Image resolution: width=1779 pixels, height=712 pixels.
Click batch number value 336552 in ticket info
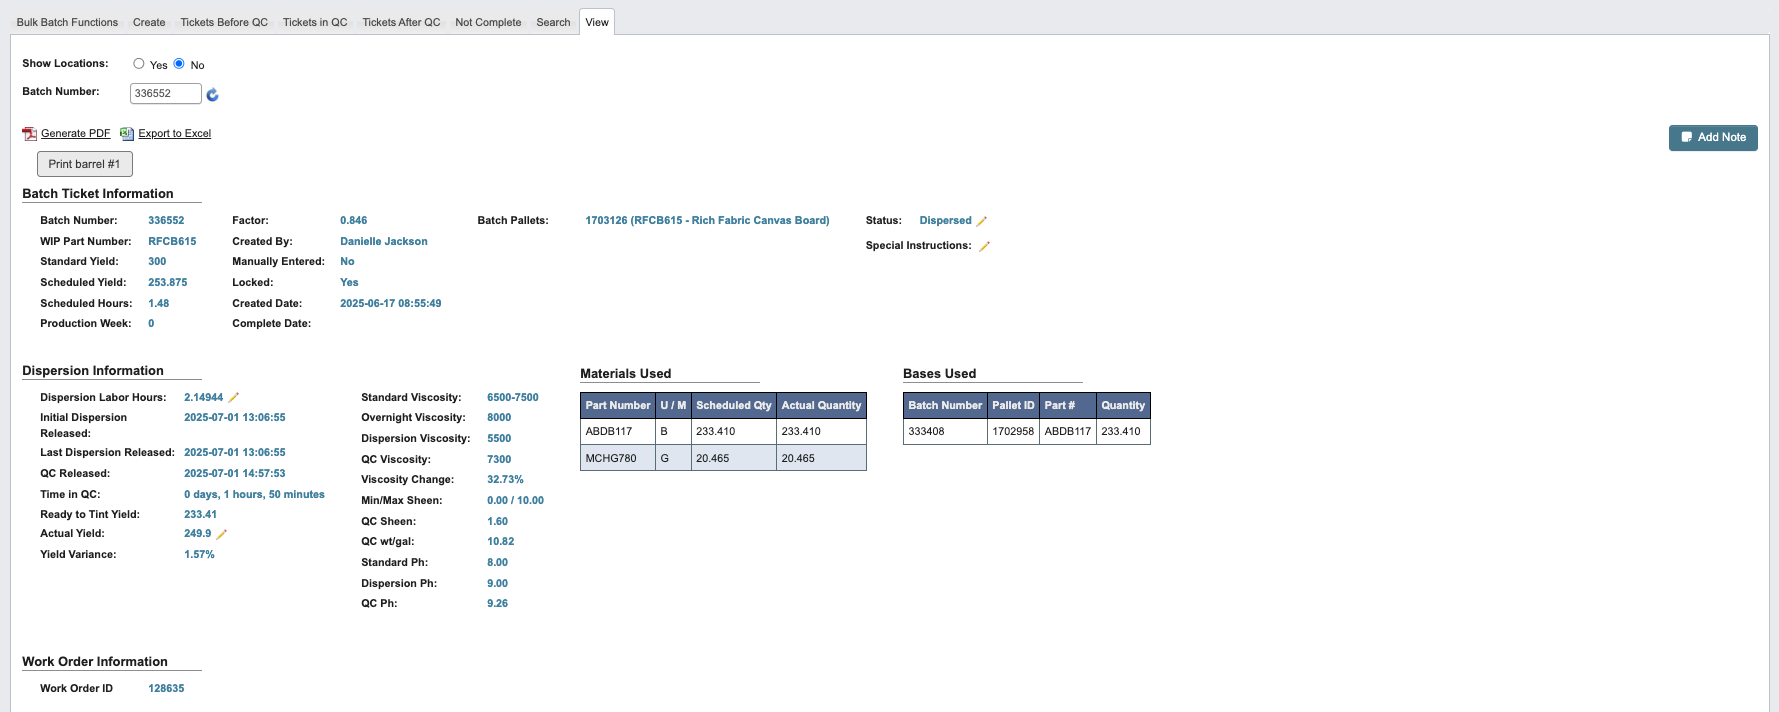[x=166, y=221]
